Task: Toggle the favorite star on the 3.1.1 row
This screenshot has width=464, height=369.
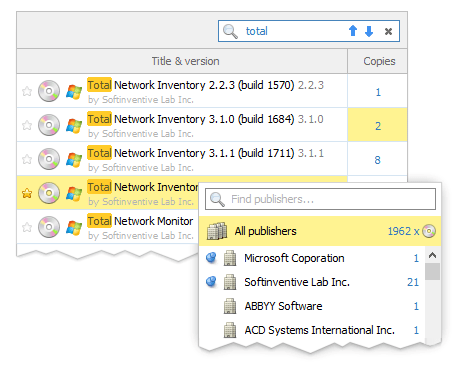Action: [27, 159]
